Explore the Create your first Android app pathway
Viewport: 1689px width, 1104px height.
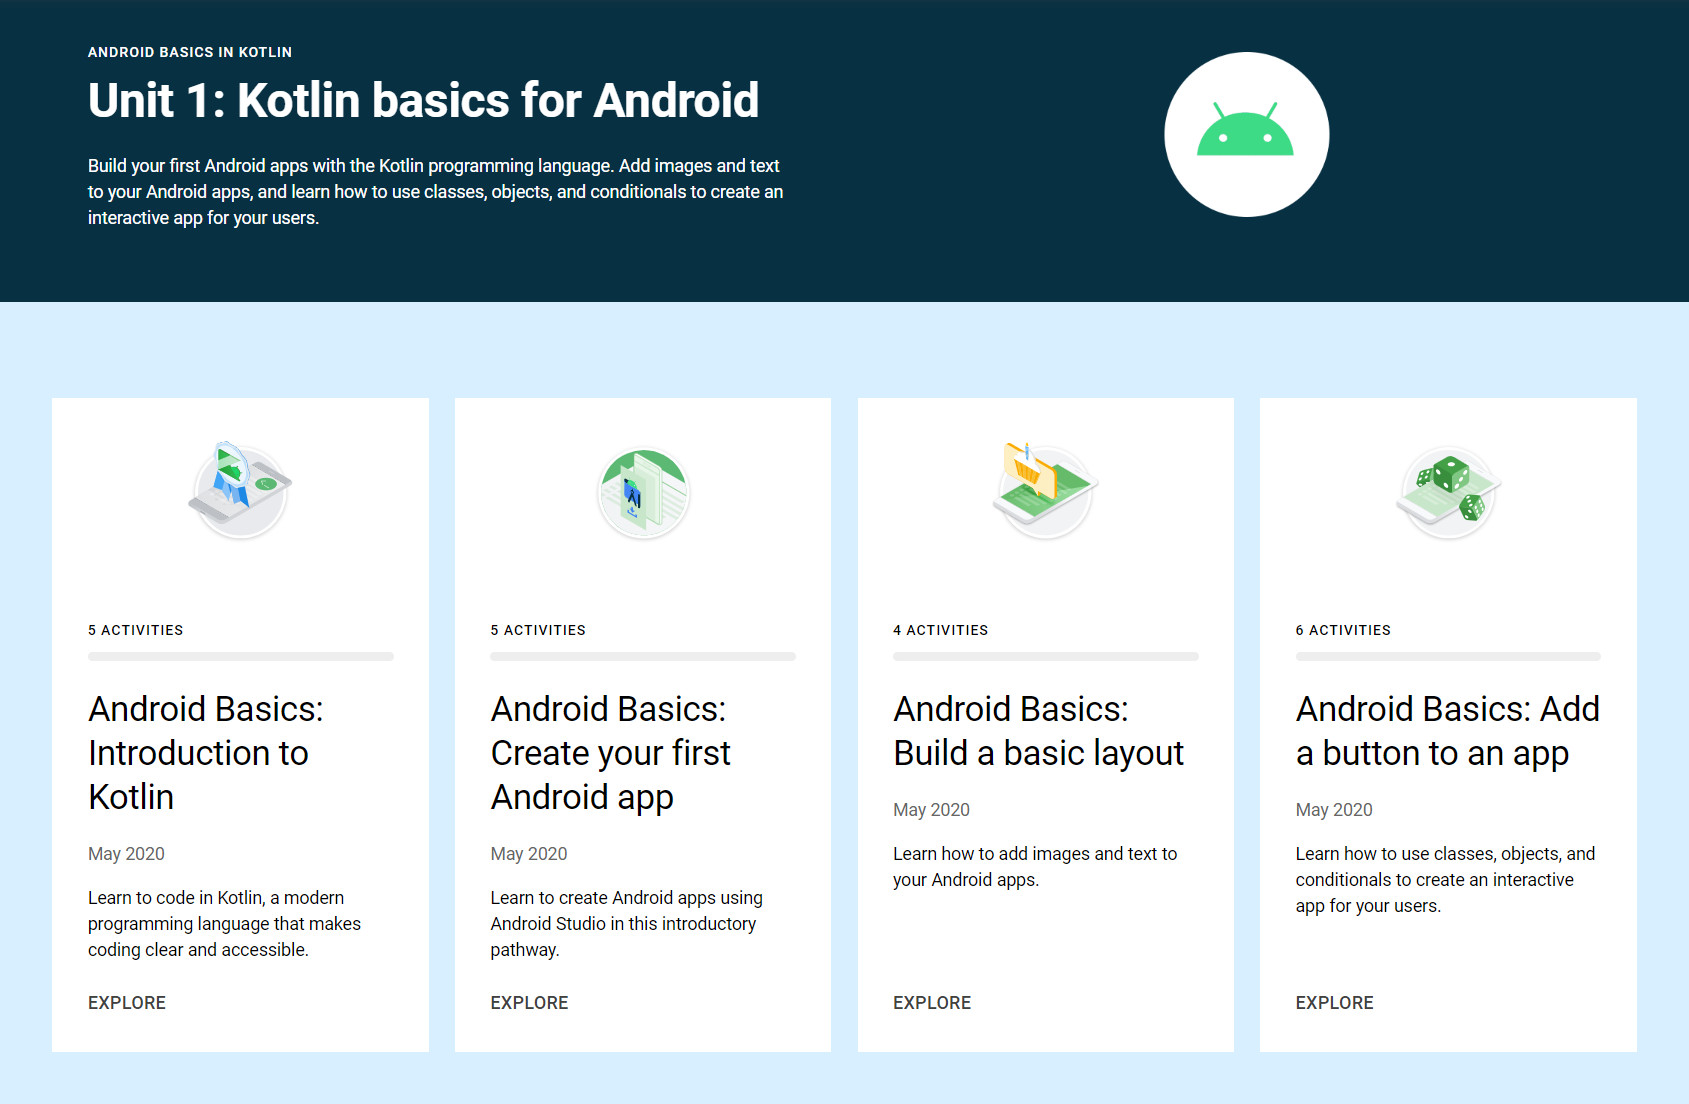529,1003
